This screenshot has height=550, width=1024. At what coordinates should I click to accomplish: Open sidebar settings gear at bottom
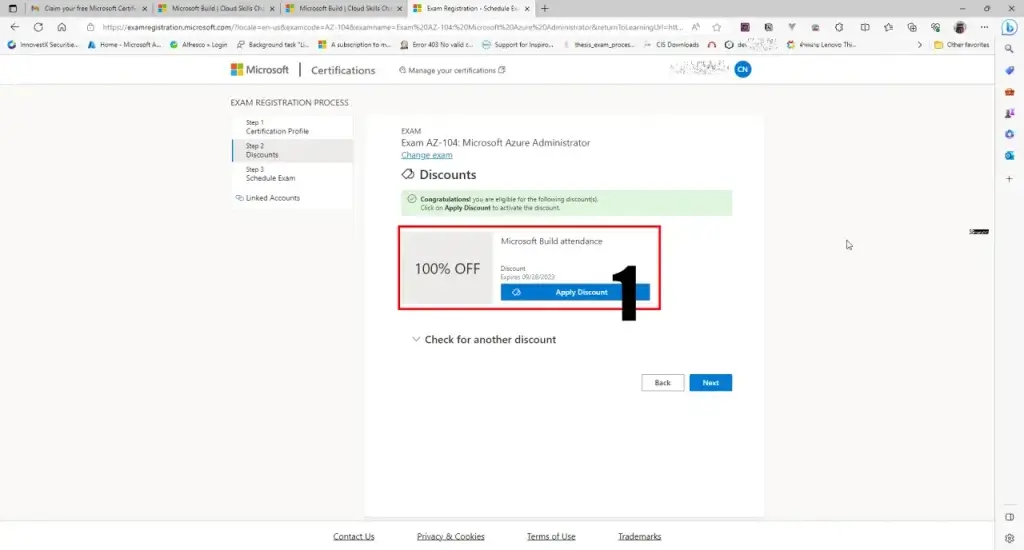point(1010,538)
